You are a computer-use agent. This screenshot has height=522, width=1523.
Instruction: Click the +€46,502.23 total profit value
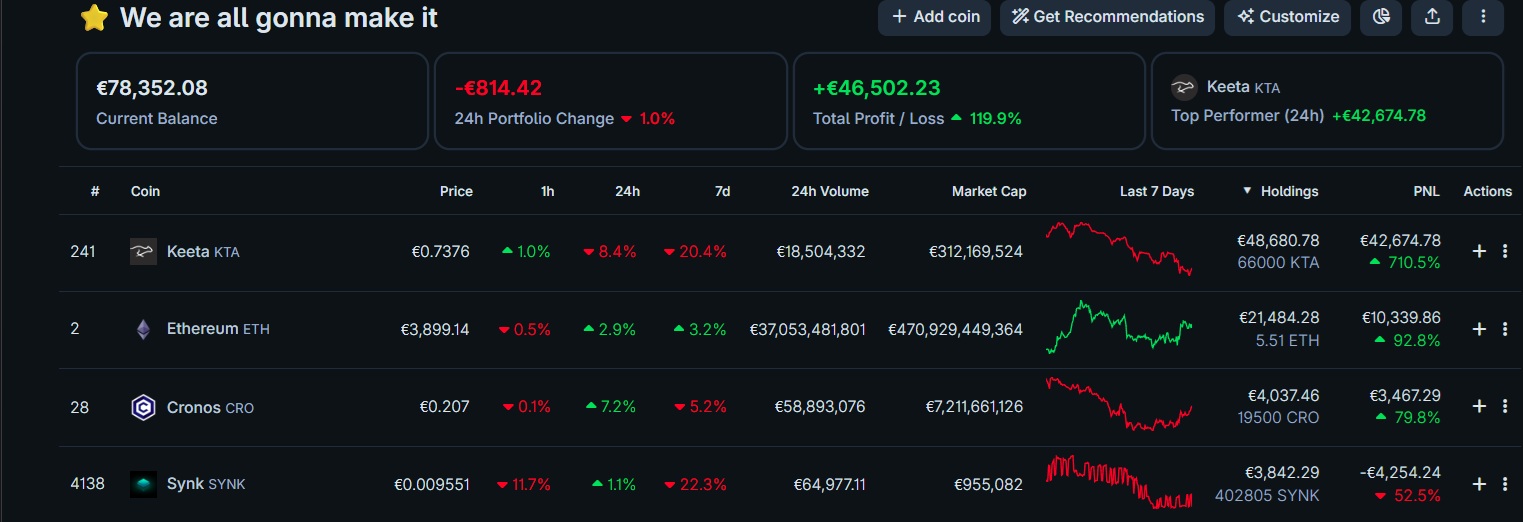(x=877, y=88)
